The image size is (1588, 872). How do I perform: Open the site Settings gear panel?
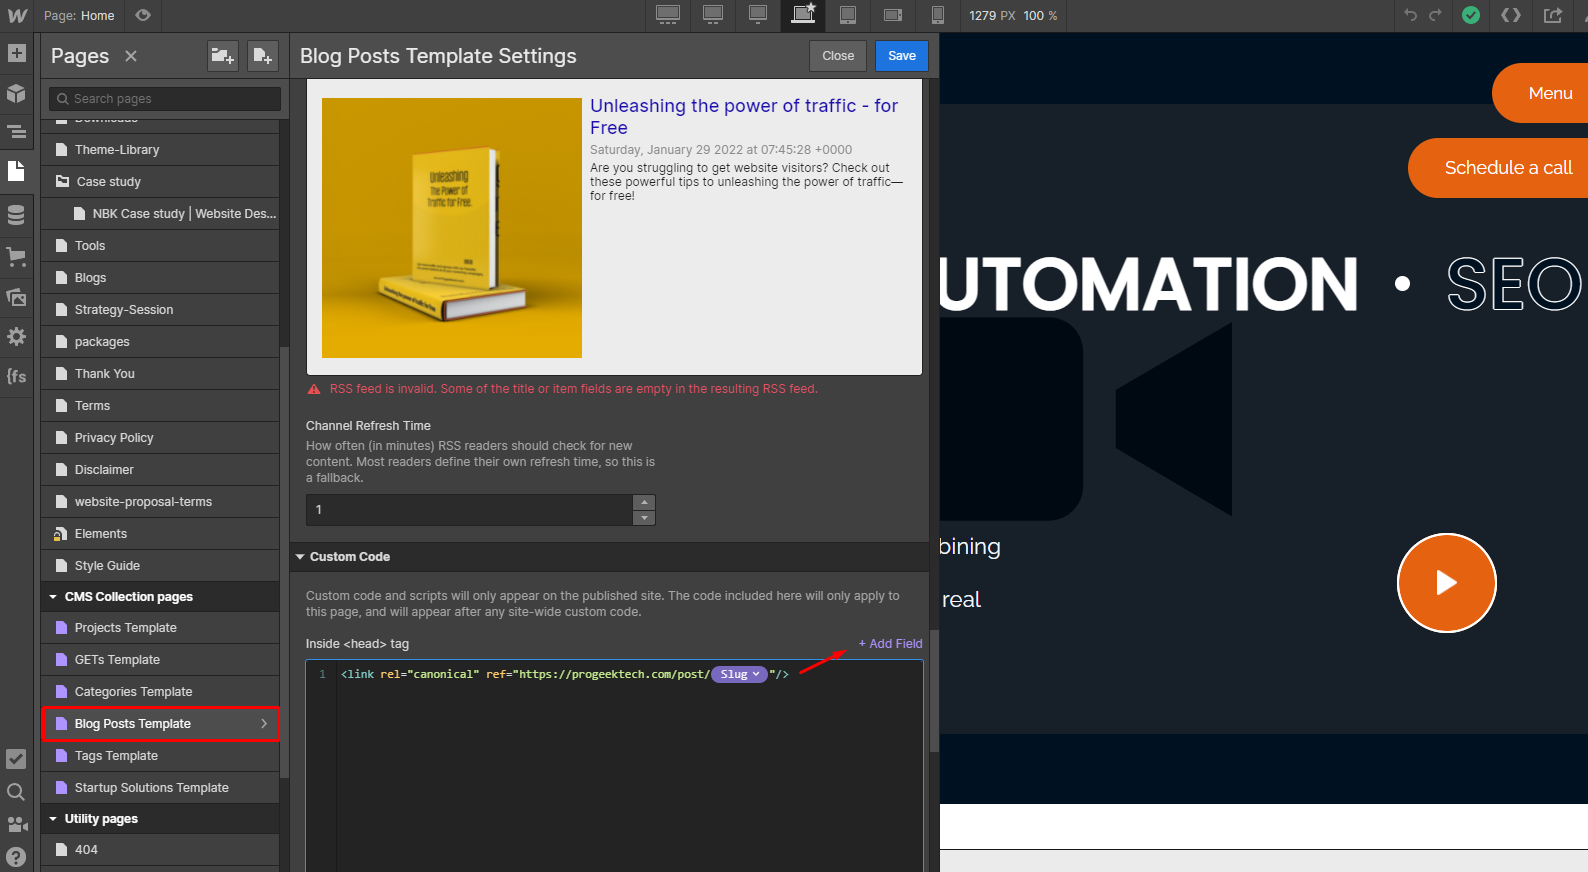[16, 337]
